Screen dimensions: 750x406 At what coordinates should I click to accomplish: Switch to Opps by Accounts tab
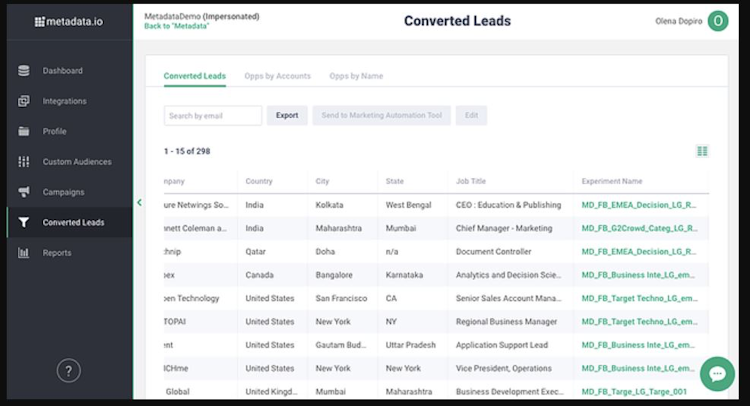(x=277, y=76)
